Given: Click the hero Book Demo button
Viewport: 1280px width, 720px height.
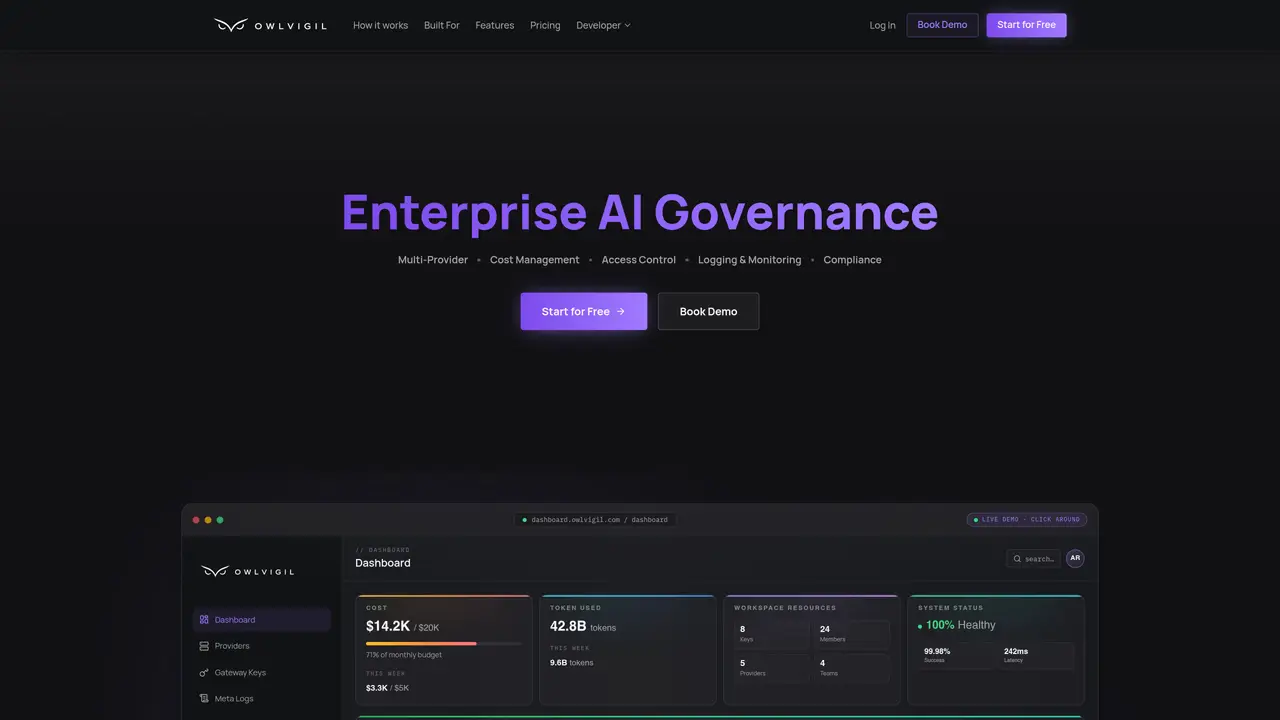Looking at the screenshot, I should [x=708, y=311].
